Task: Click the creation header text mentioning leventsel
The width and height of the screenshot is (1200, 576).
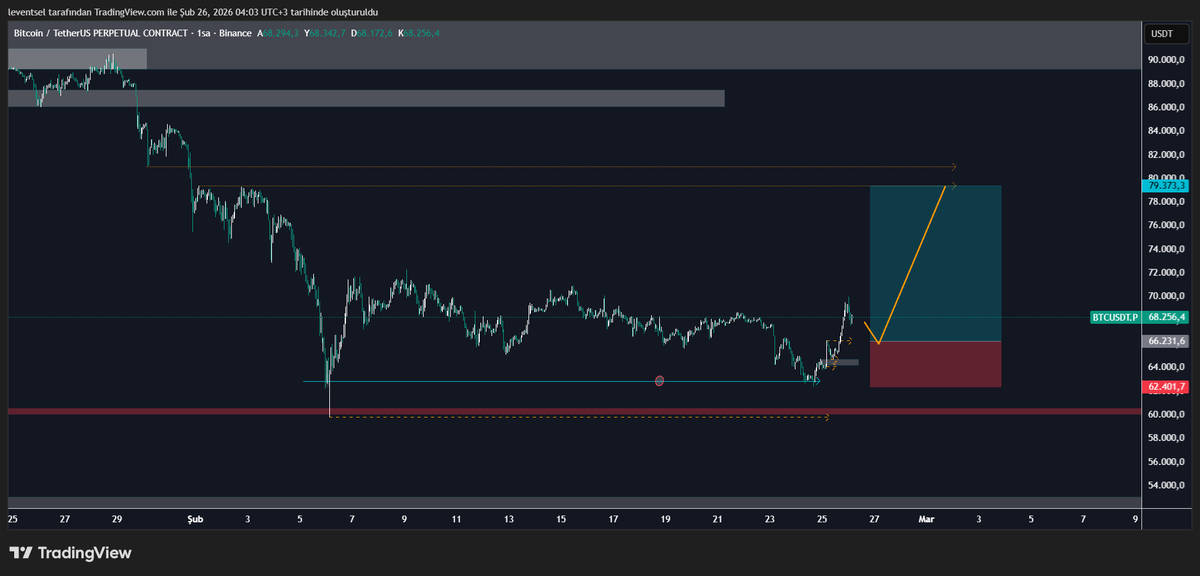Action: pos(192,11)
